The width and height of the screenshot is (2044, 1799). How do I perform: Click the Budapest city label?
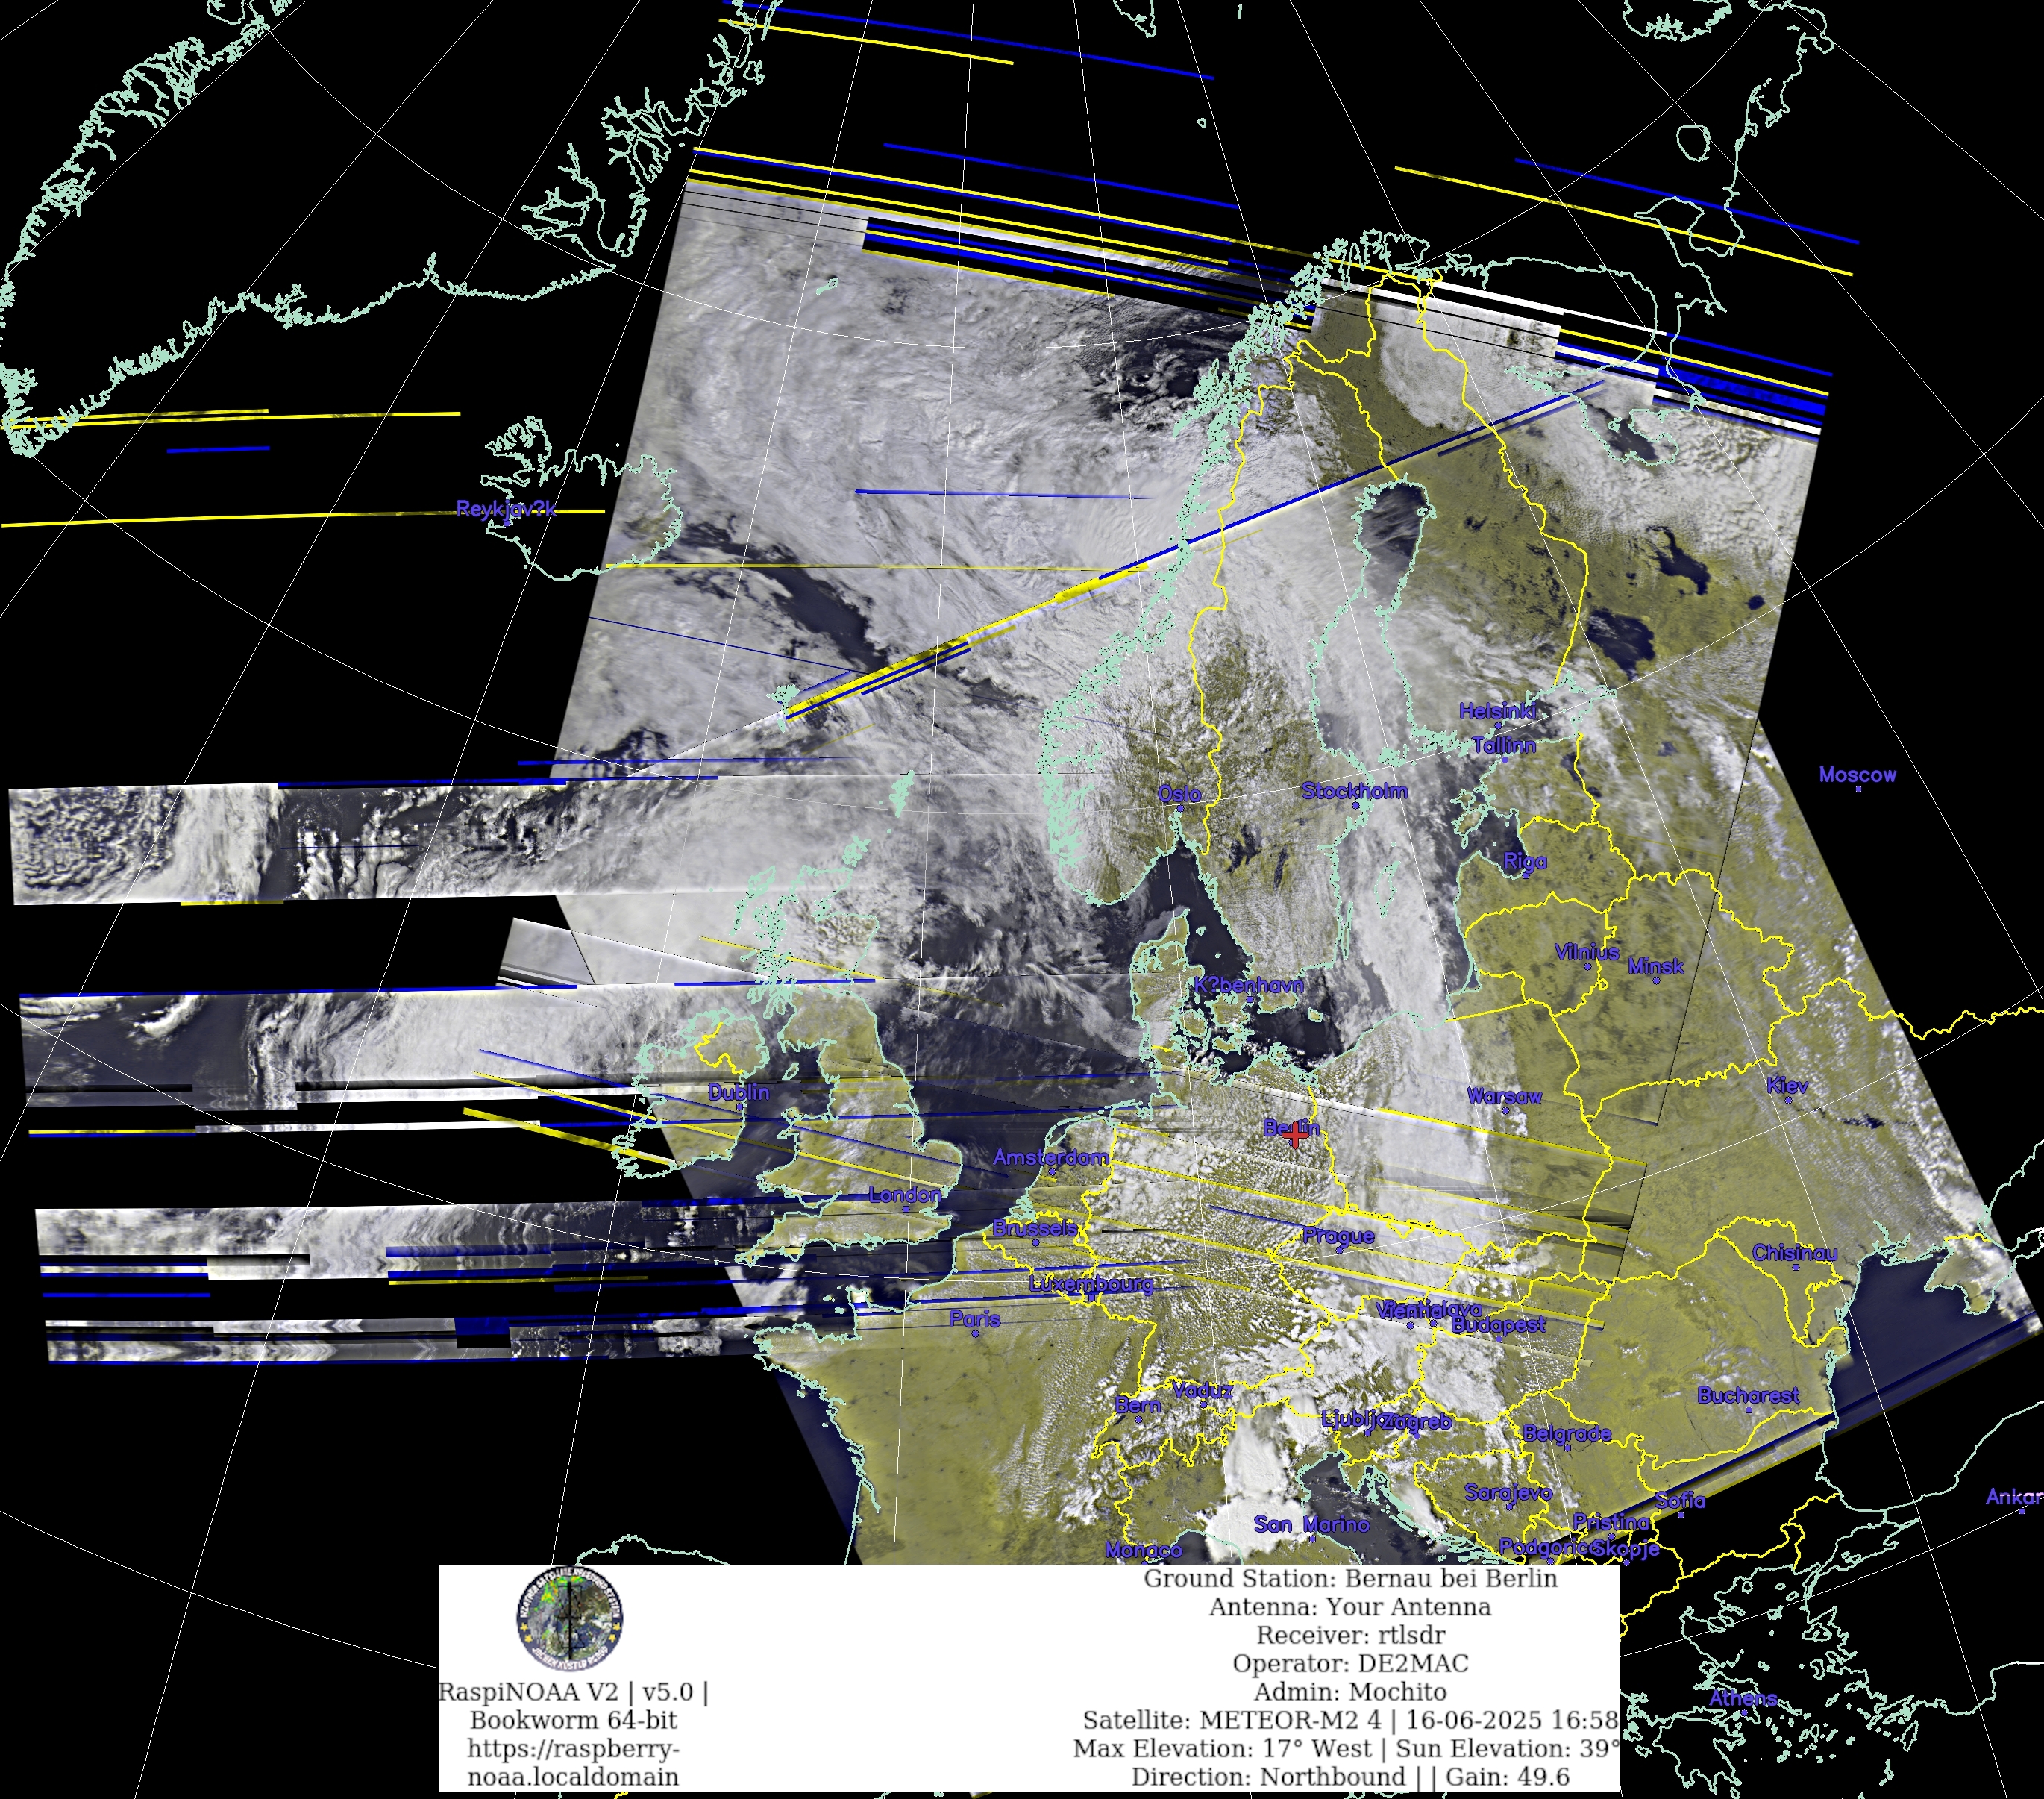click(1498, 1324)
